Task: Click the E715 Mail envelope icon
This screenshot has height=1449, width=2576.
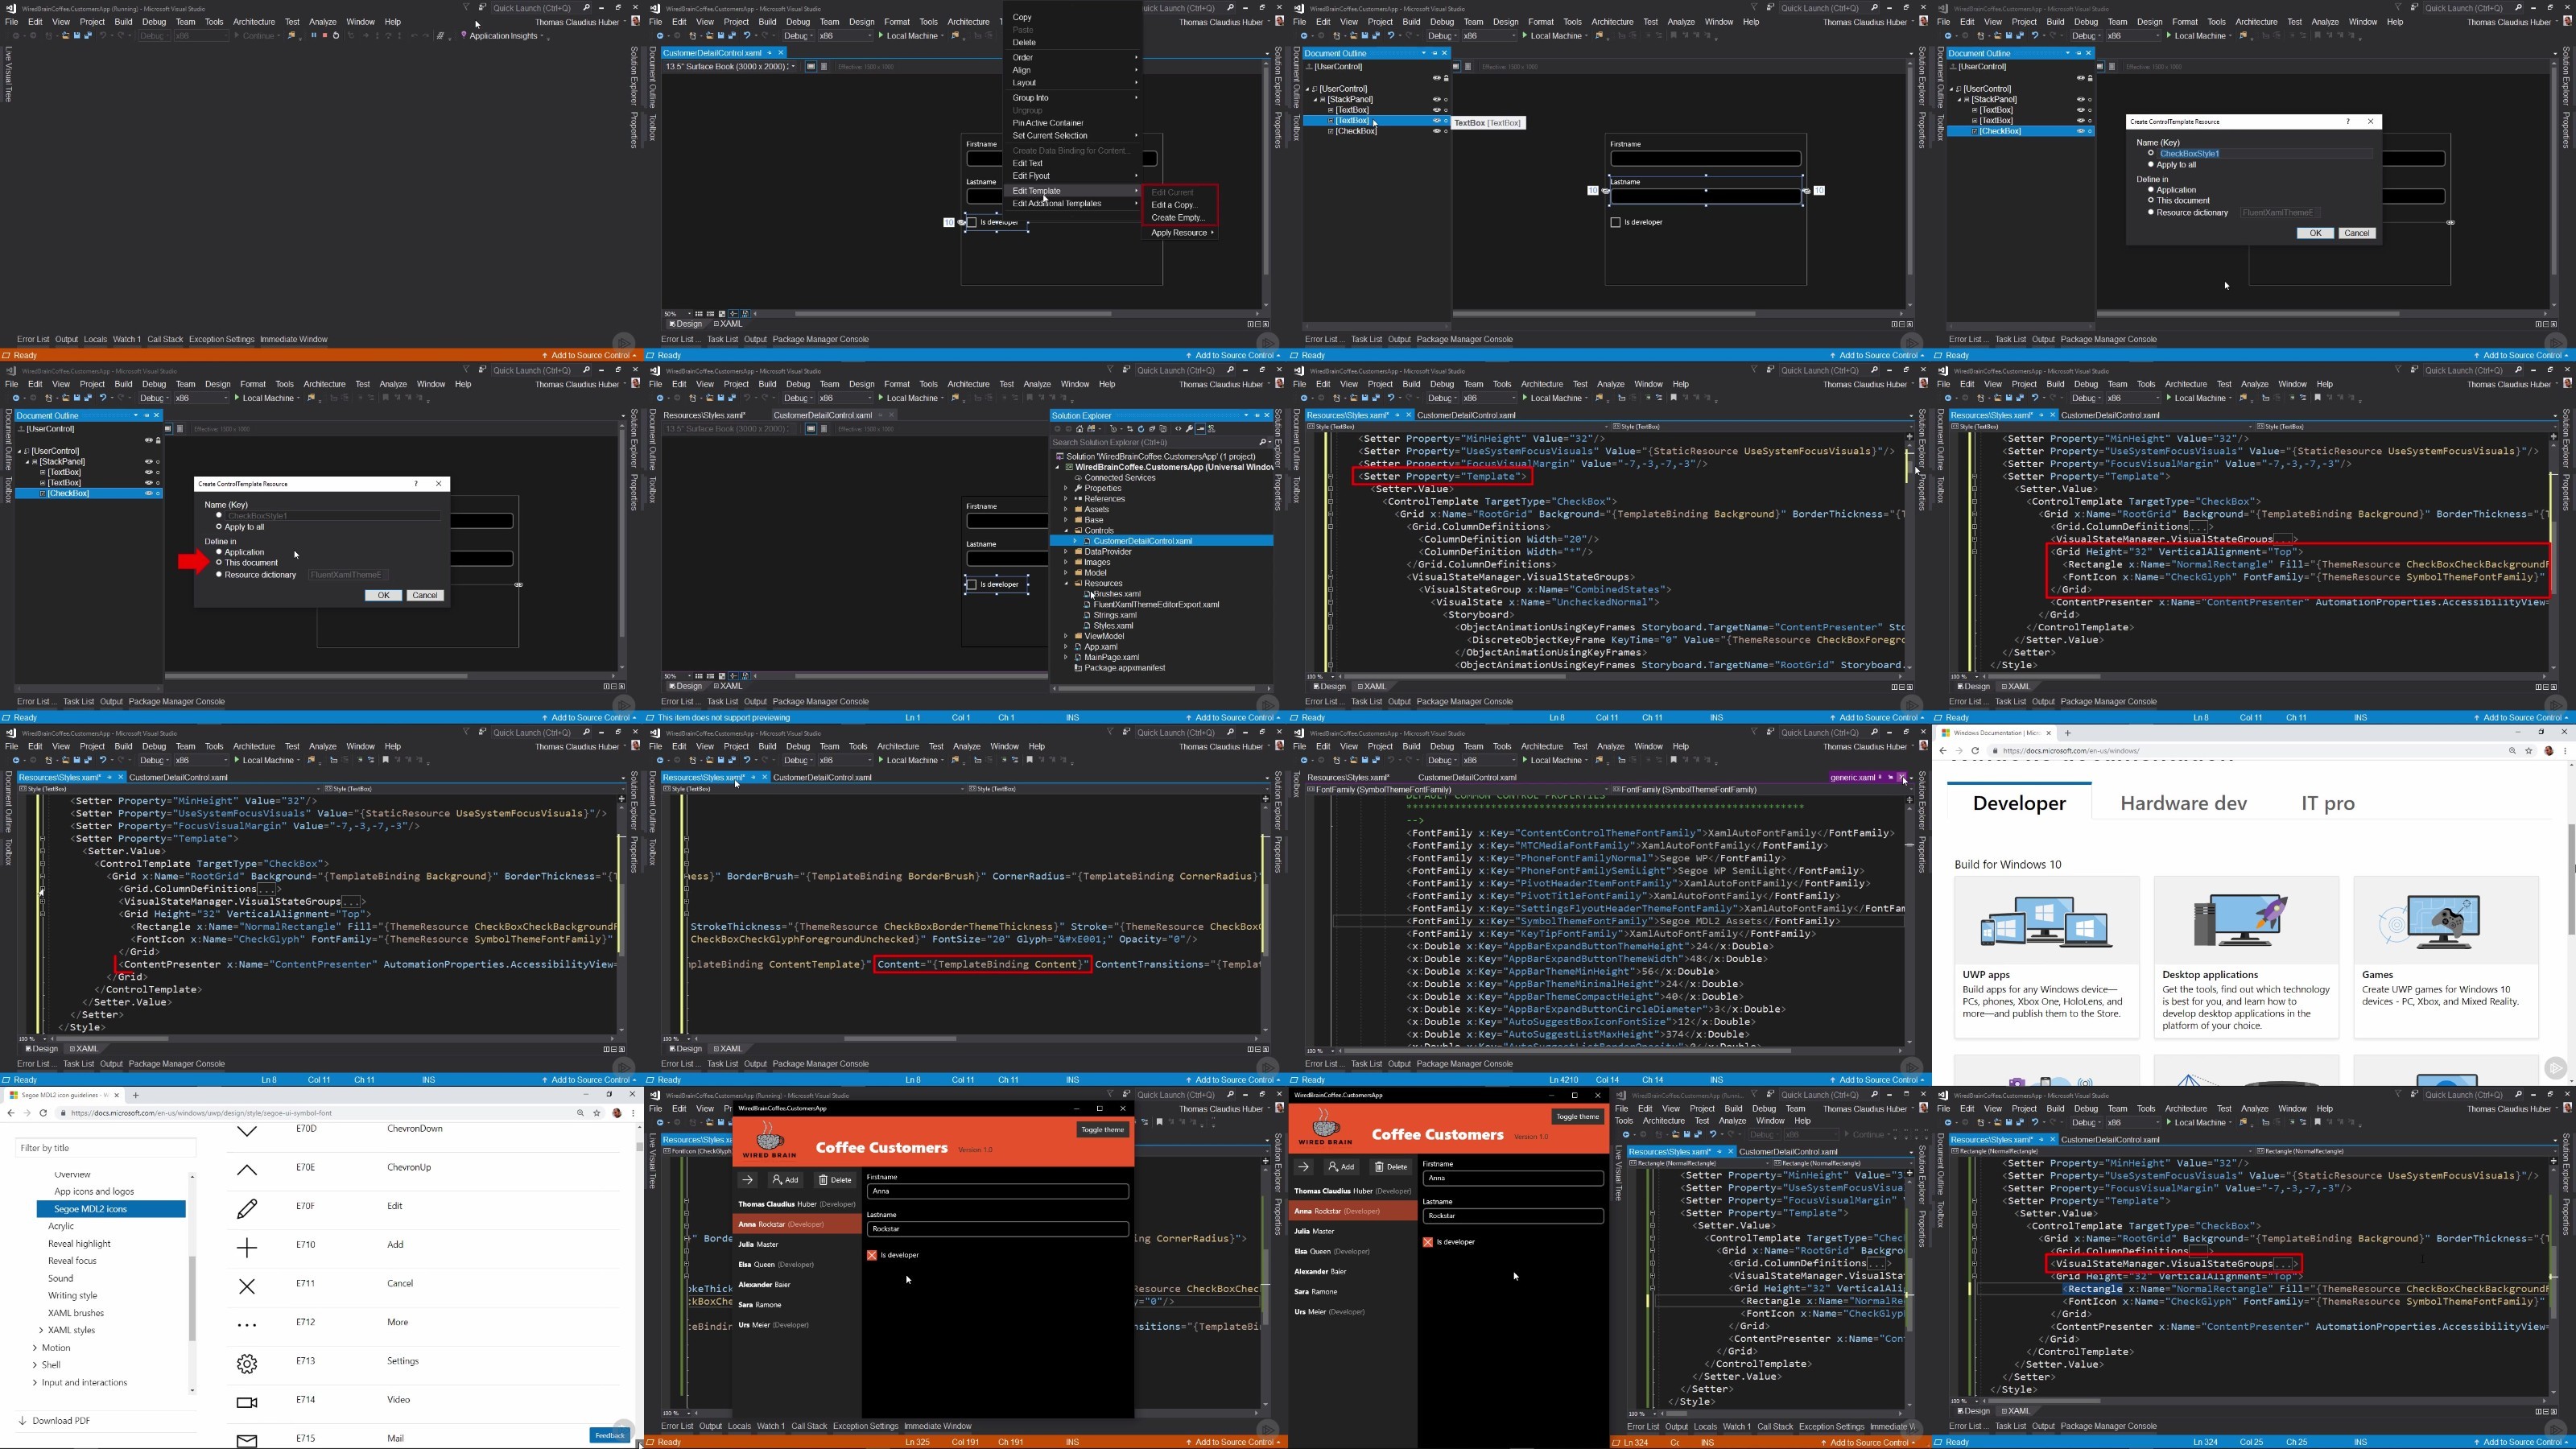Action: click(247, 1440)
